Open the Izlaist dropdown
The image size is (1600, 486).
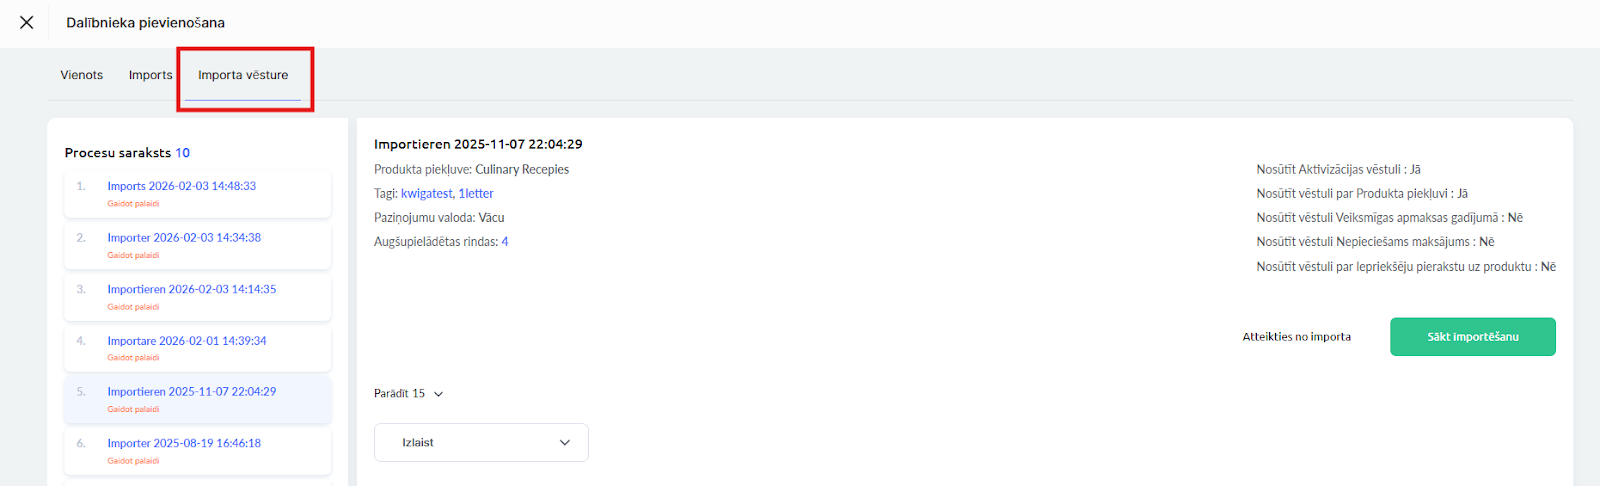click(481, 443)
